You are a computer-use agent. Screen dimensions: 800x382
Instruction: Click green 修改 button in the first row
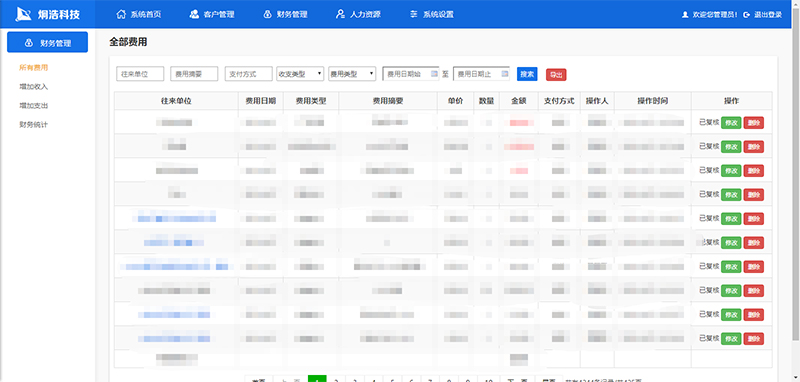point(731,123)
